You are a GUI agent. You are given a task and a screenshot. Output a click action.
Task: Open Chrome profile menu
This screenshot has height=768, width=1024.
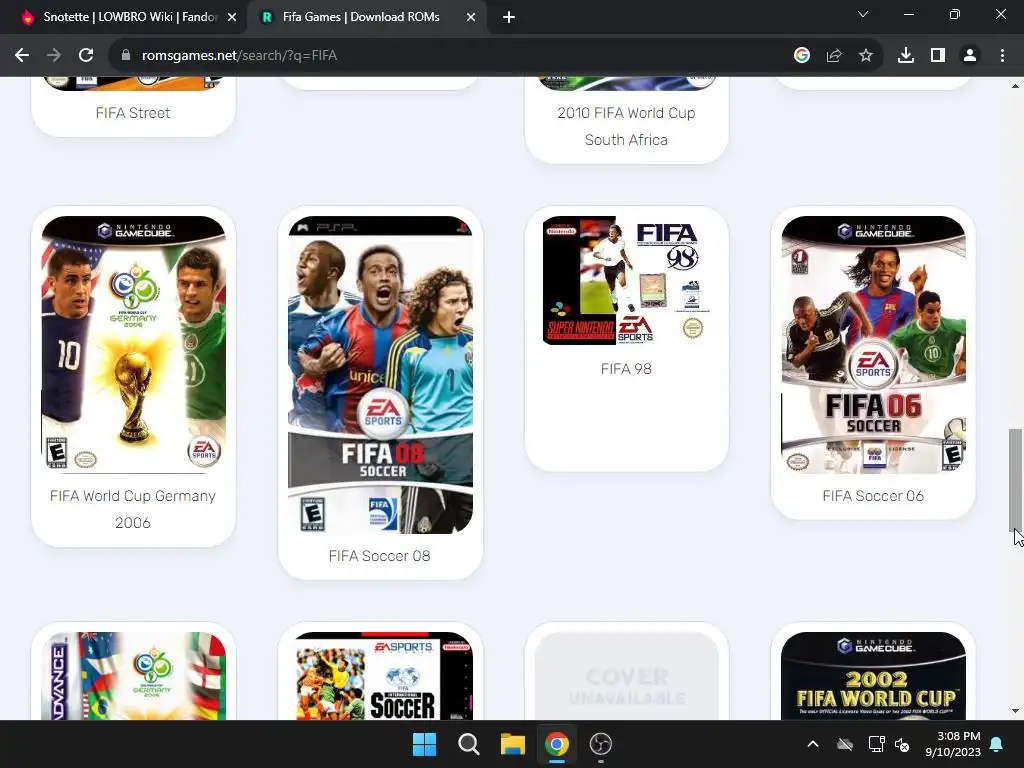click(x=970, y=56)
